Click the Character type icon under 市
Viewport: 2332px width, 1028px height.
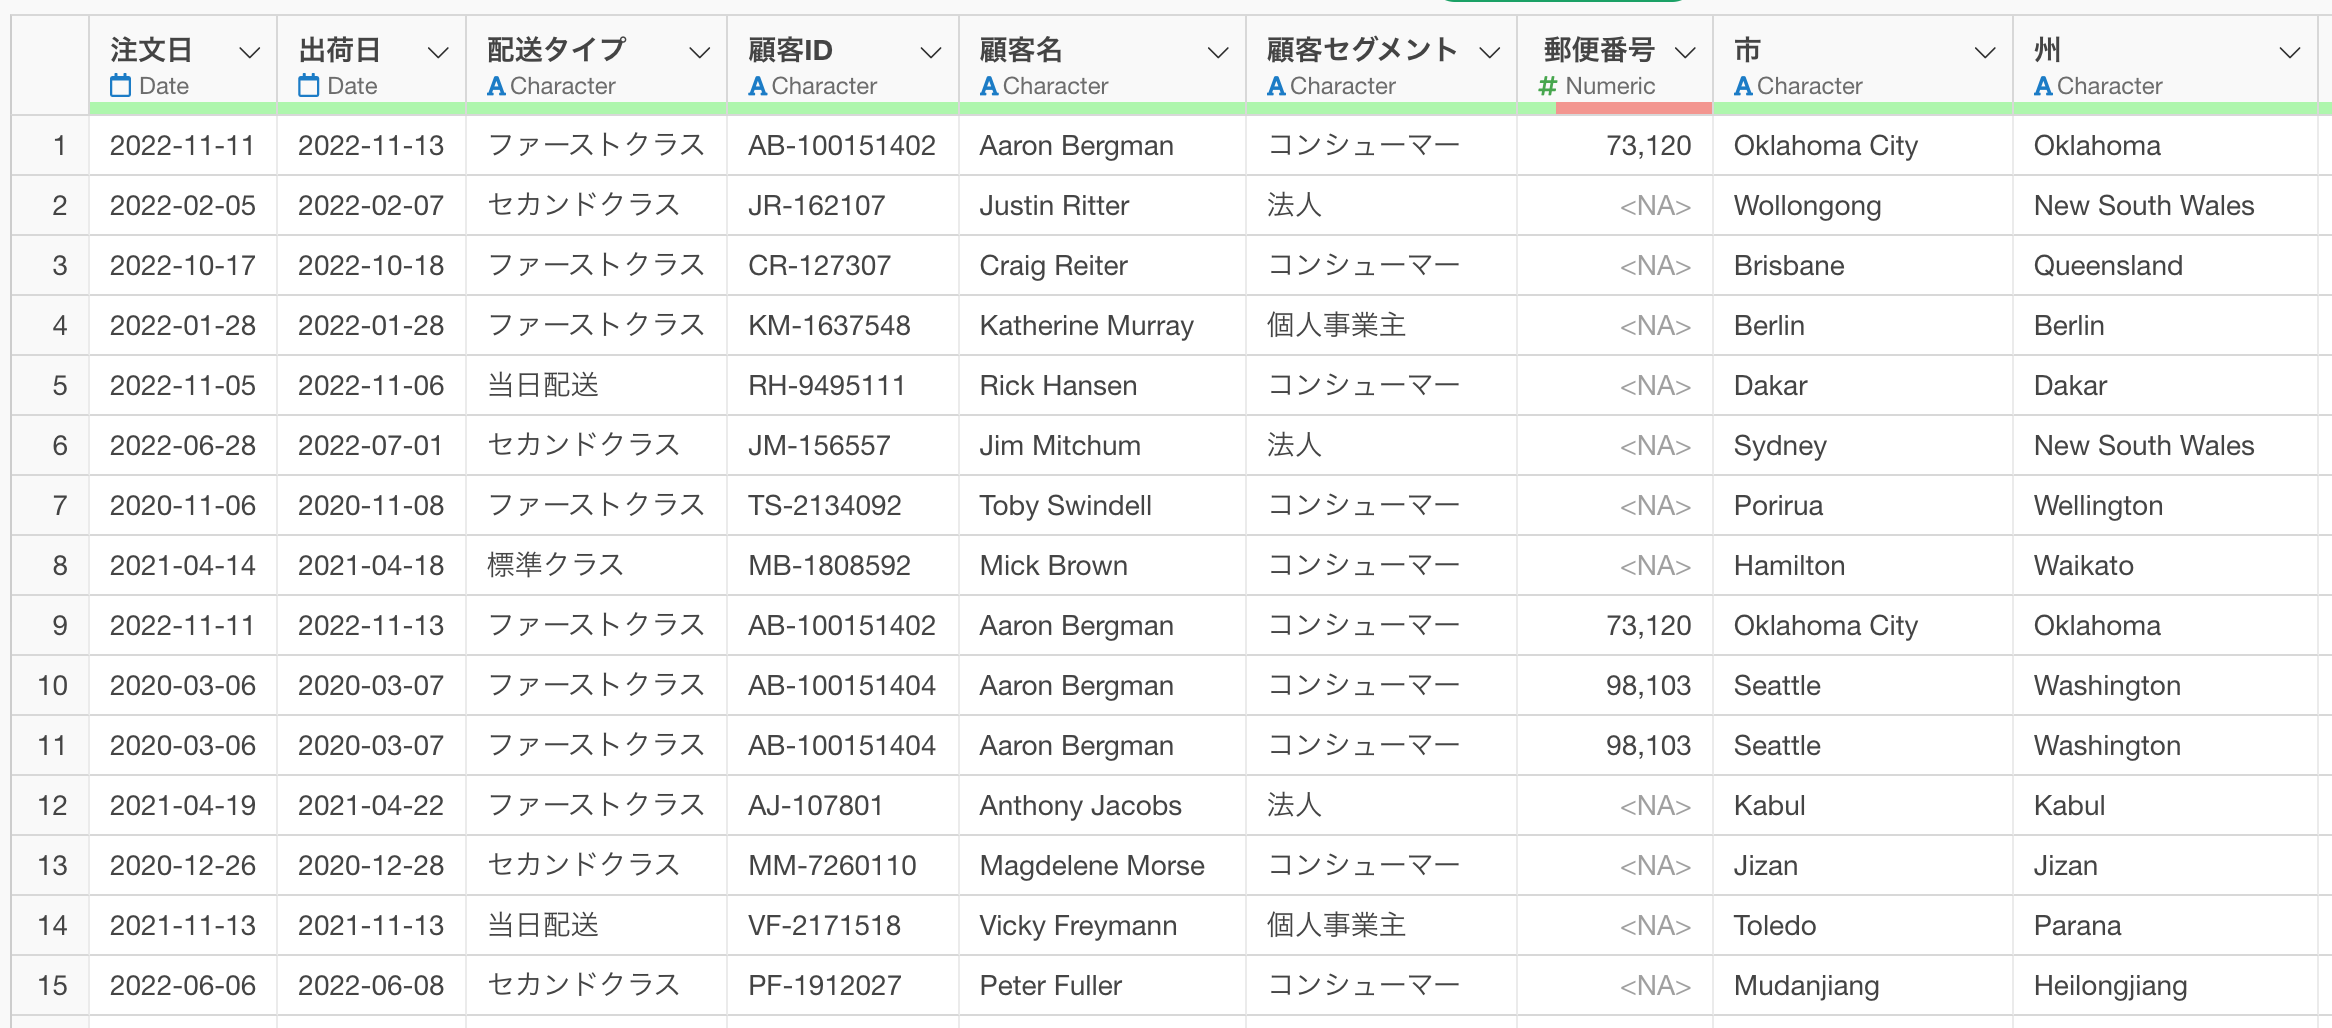(1743, 87)
